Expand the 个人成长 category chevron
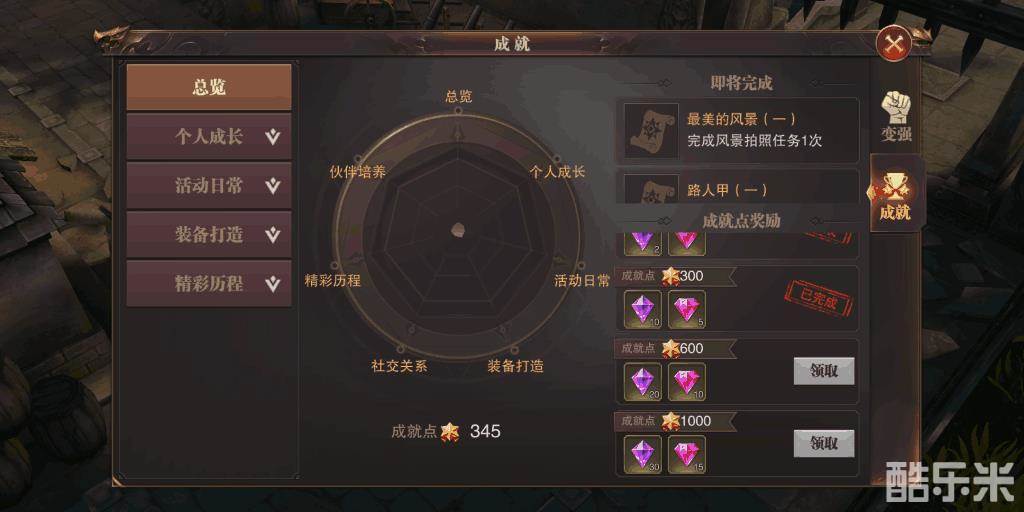 click(273, 137)
